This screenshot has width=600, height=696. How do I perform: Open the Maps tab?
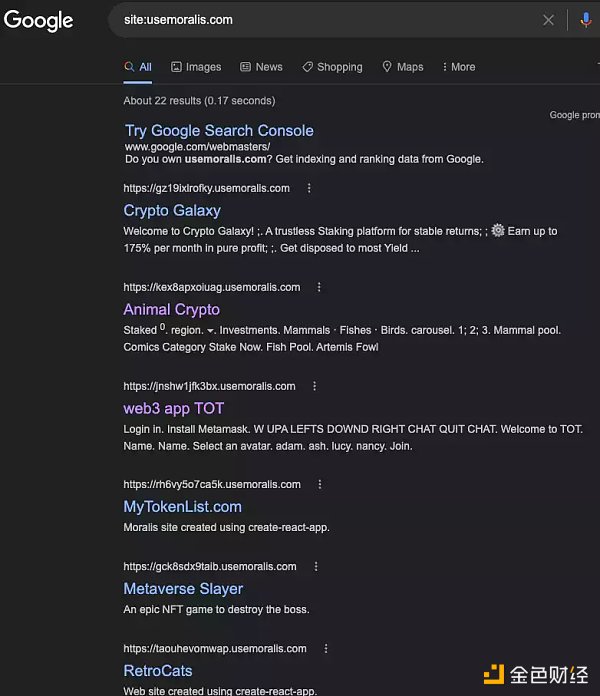pyautogui.click(x=403, y=67)
